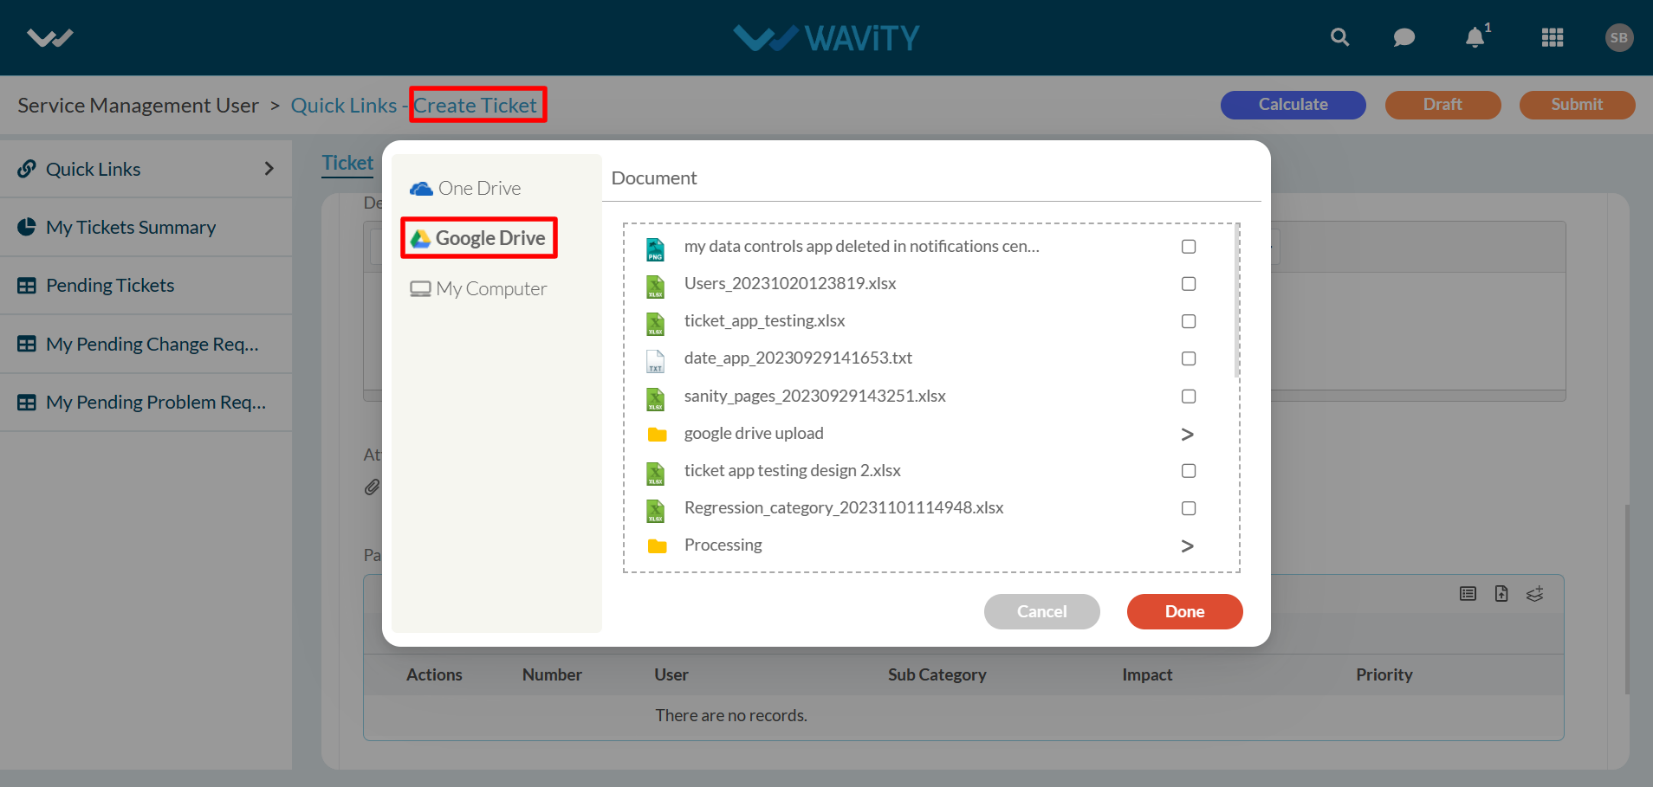
Task: Click the attachment paperclip icon
Action: click(372, 487)
